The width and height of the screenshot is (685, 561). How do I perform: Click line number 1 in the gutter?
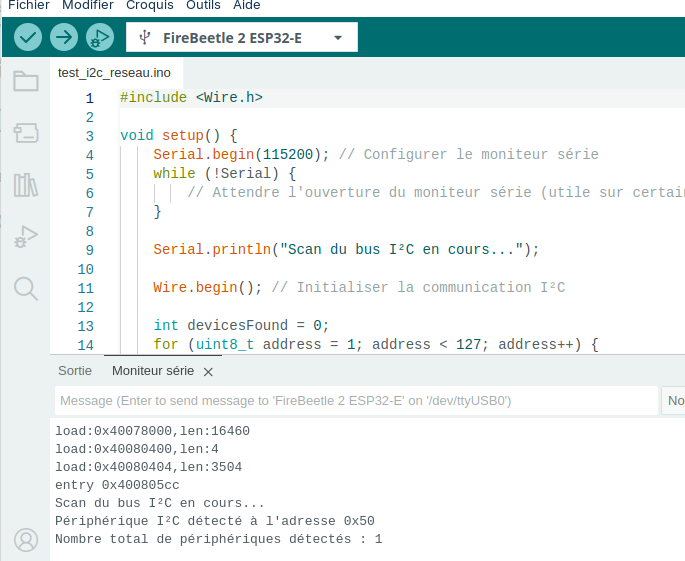90,98
